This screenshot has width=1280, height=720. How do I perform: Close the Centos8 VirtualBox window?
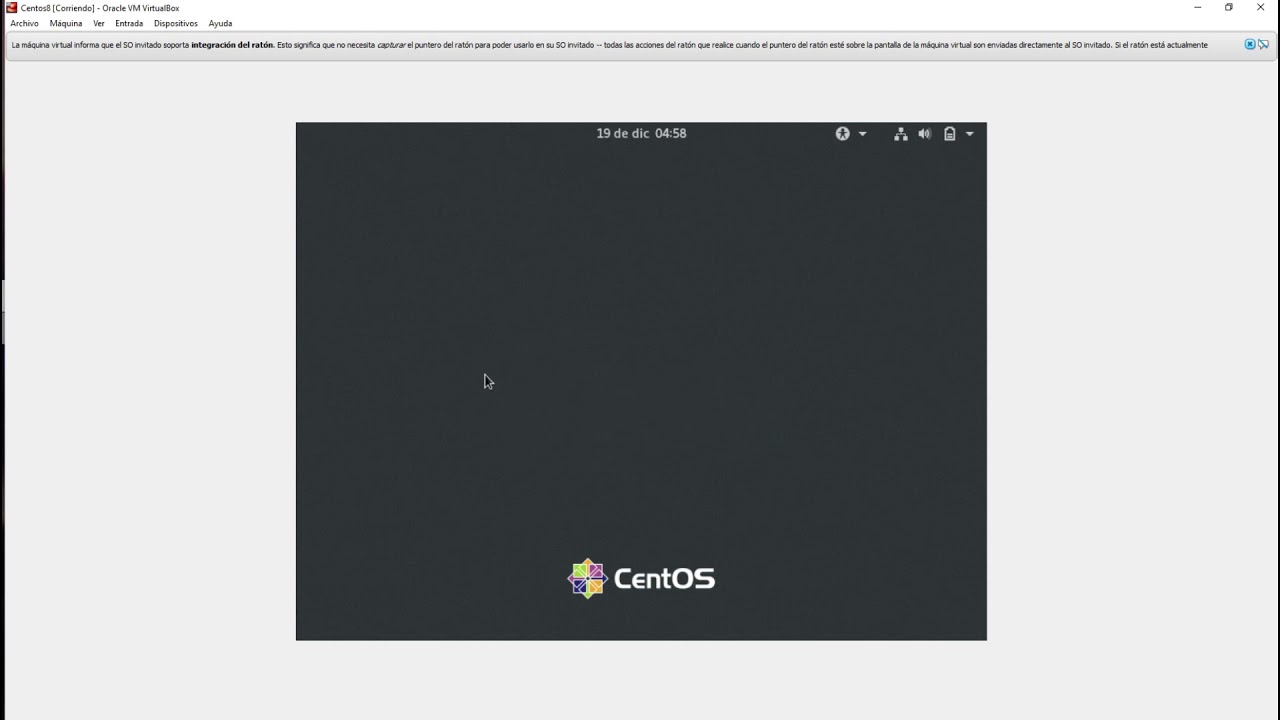click(1261, 8)
